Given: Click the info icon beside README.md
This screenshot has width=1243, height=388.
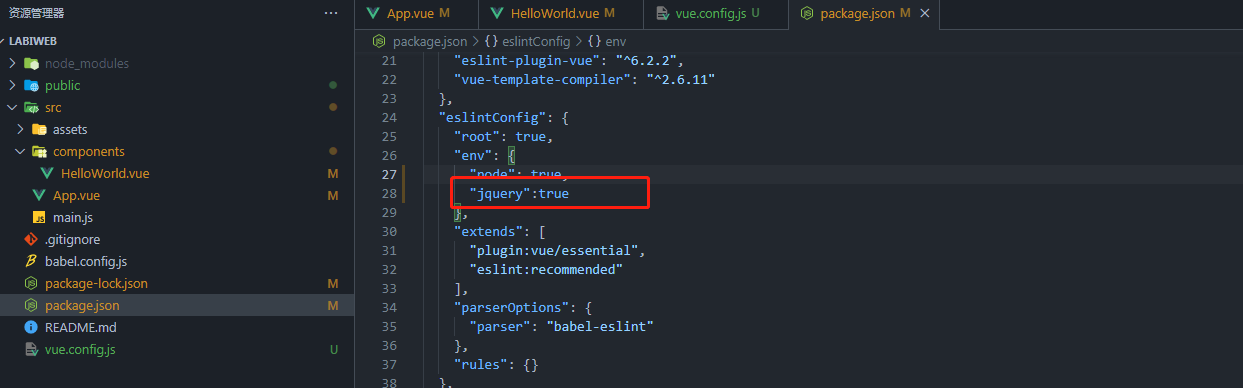Looking at the screenshot, I should (x=31, y=327).
